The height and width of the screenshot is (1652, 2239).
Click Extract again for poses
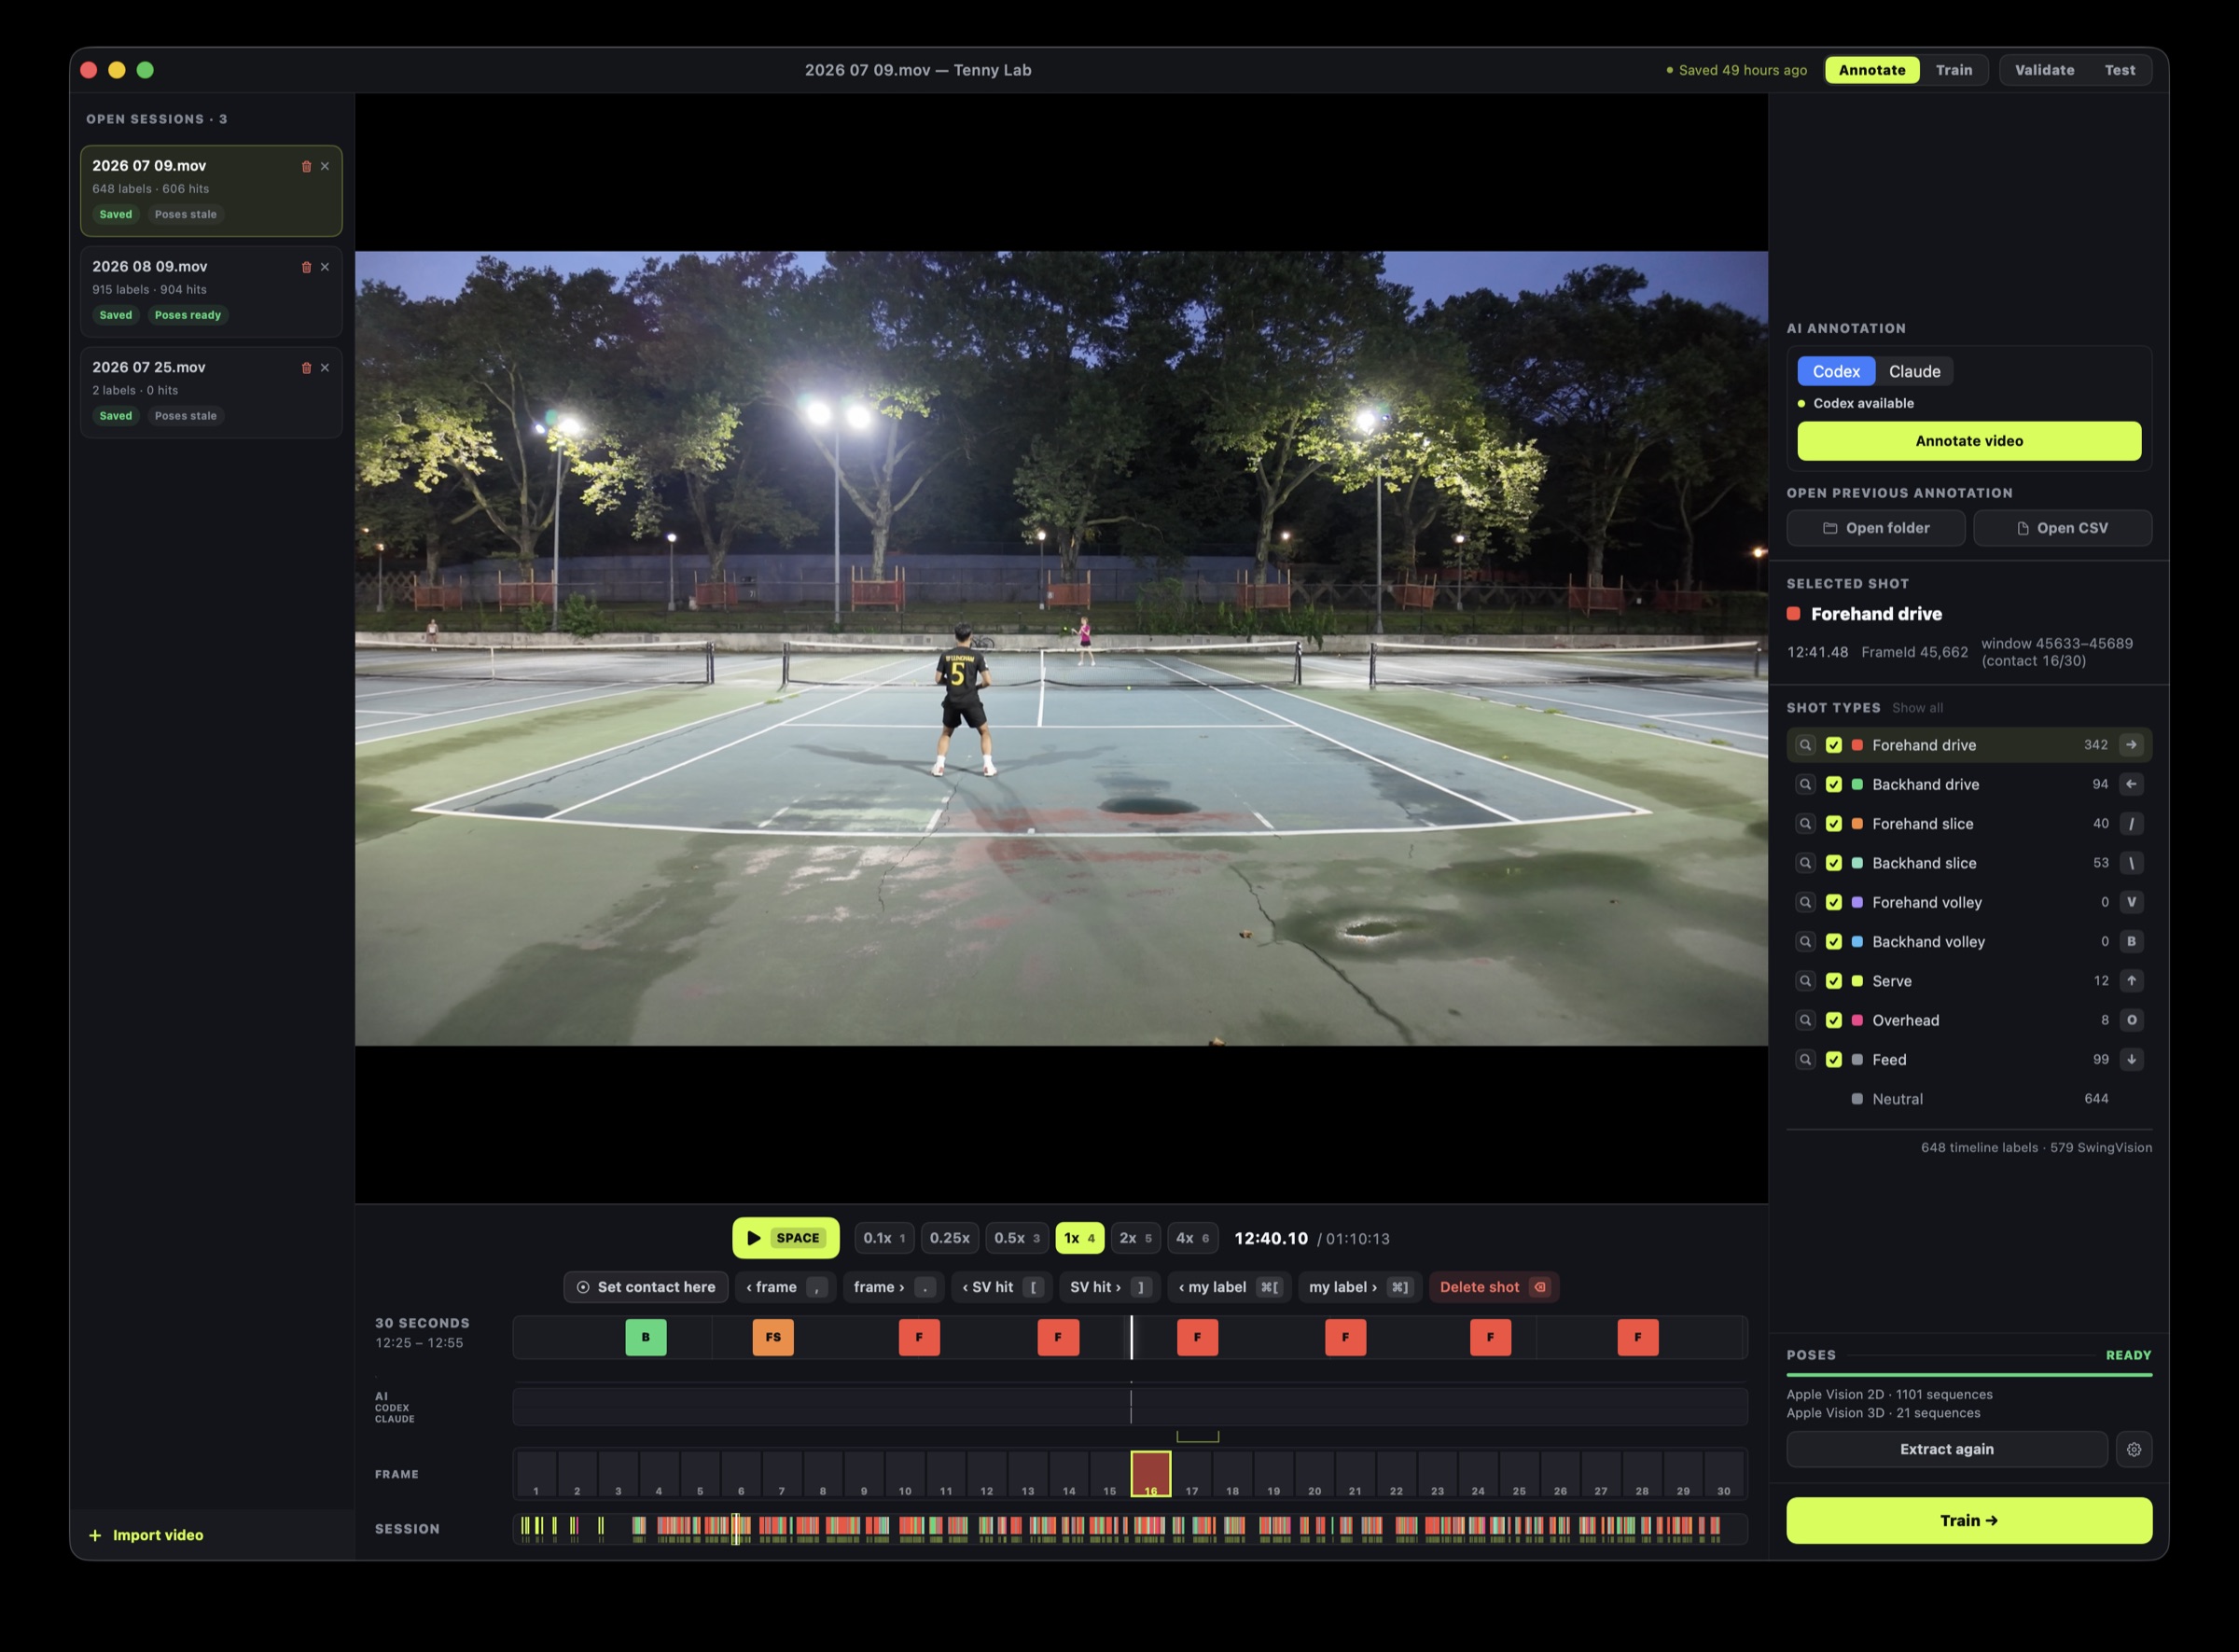[1946, 1449]
